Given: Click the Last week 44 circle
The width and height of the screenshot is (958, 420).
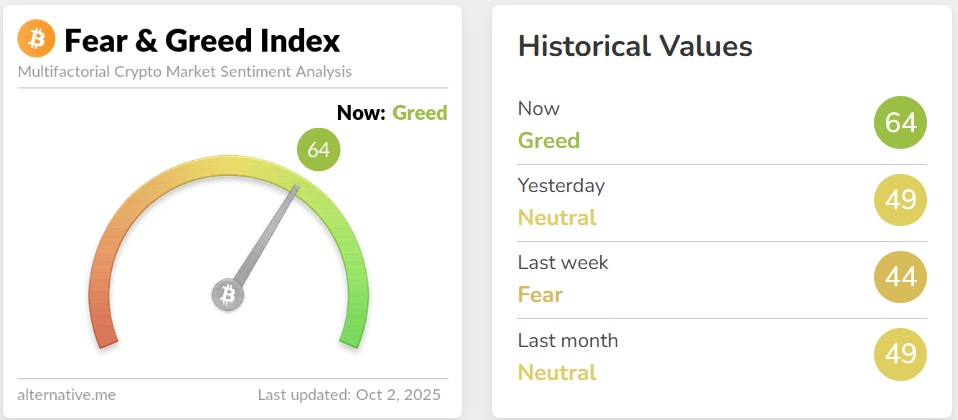Looking at the screenshot, I should pyautogui.click(x=900, y=277).
